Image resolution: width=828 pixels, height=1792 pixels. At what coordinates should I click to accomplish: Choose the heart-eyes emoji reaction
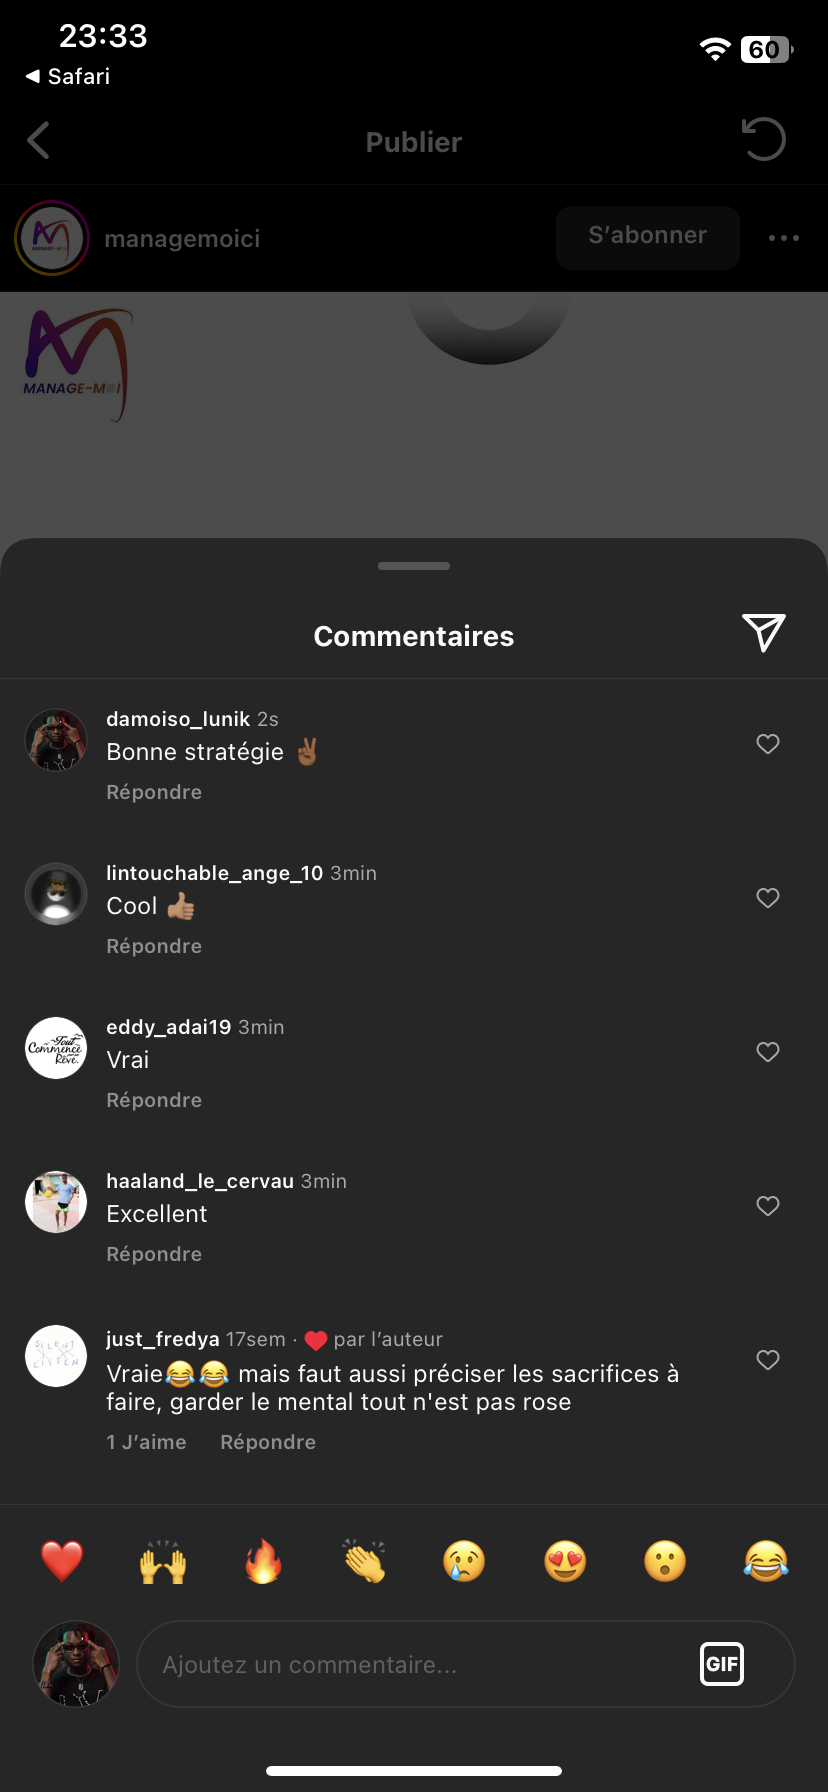pyautogui.click(x=565, y=1561)
